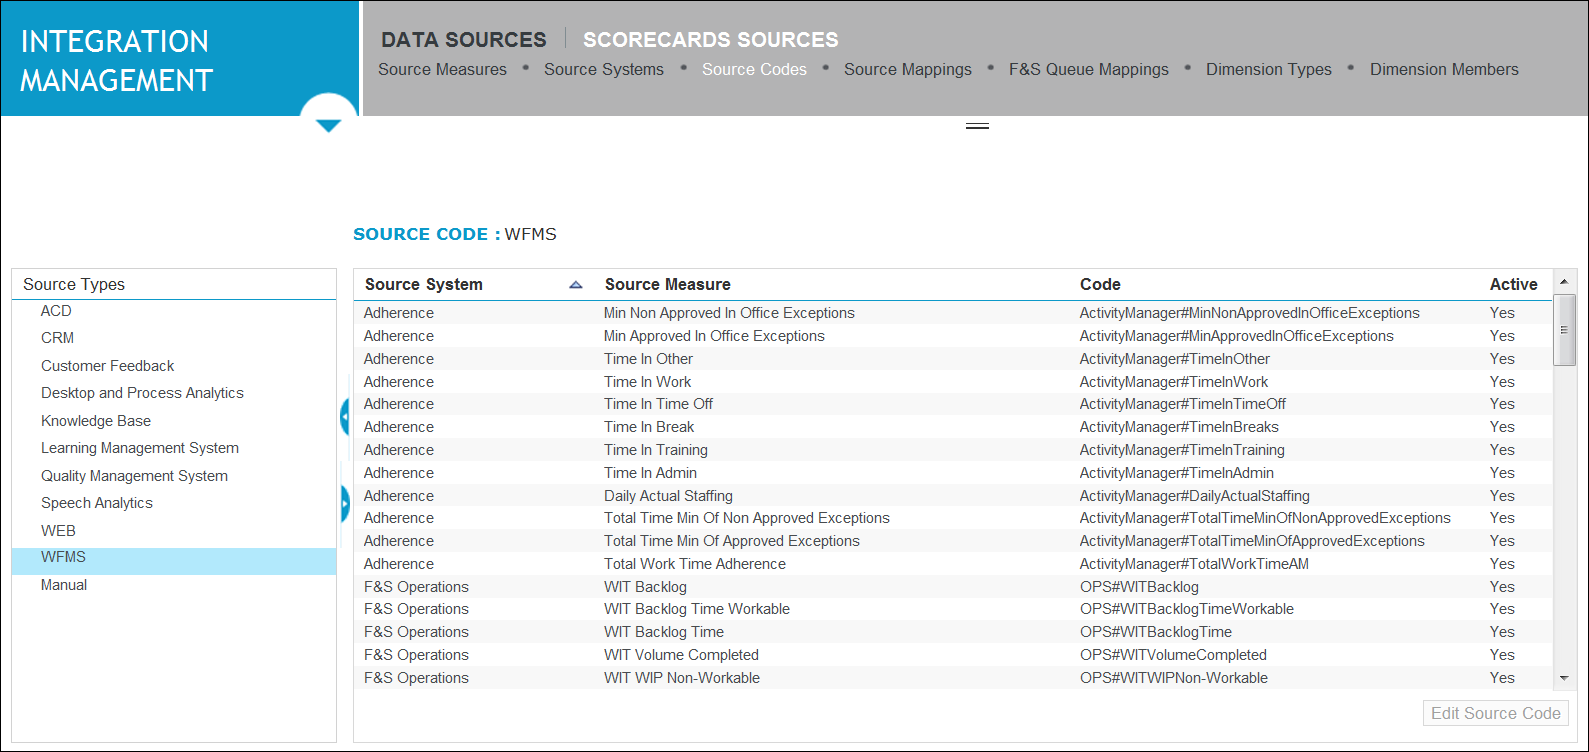Viewport: 1589px width, 752px height.
Task: Click Total Time Min Of Approved Exceptions
Action: tap(732, 541)
